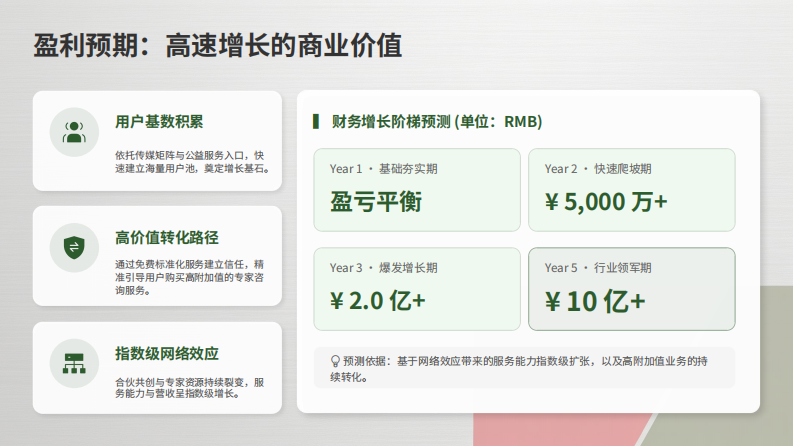The height and width of the screenshot is (446, 793).
Task: Click the label Year 3・爆发增长期
Action: pyautogui.click(x=383, y=268)
